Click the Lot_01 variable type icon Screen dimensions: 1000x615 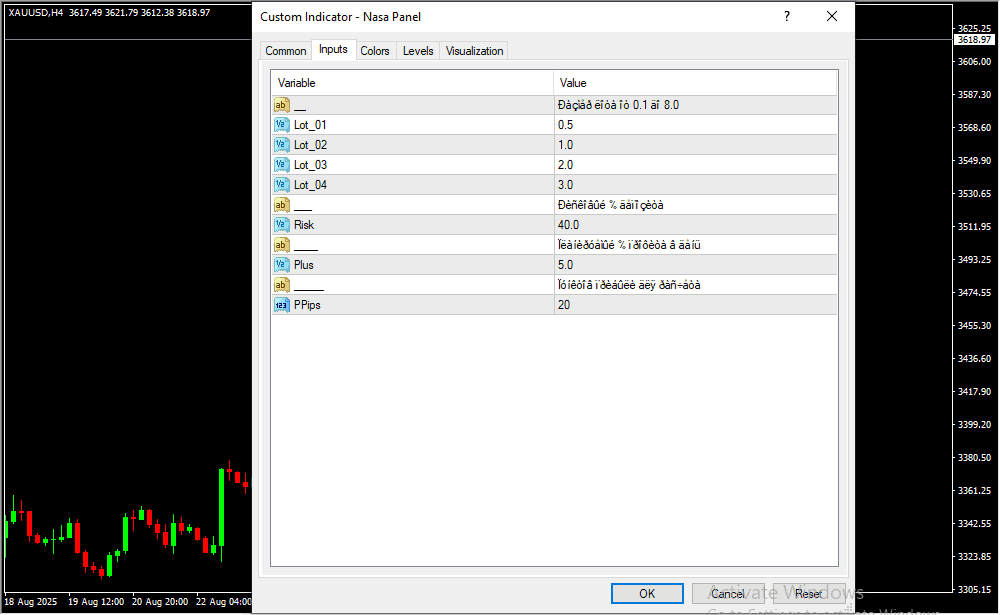[x=281, y=125]
